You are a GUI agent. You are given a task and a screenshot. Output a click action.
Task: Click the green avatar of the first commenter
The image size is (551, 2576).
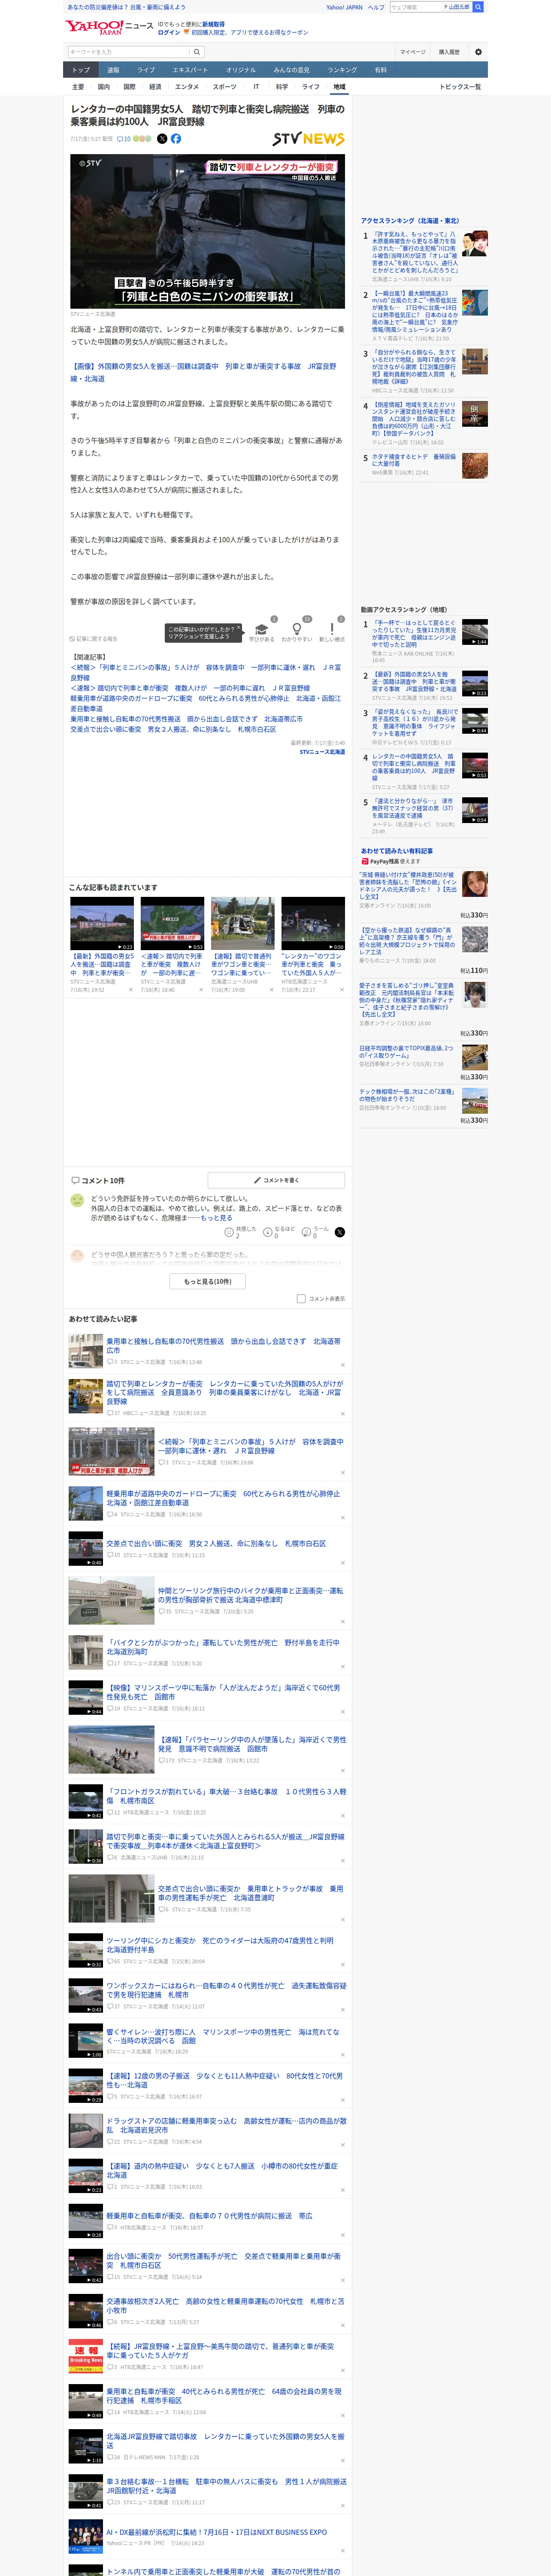(x=77, y=1200)
